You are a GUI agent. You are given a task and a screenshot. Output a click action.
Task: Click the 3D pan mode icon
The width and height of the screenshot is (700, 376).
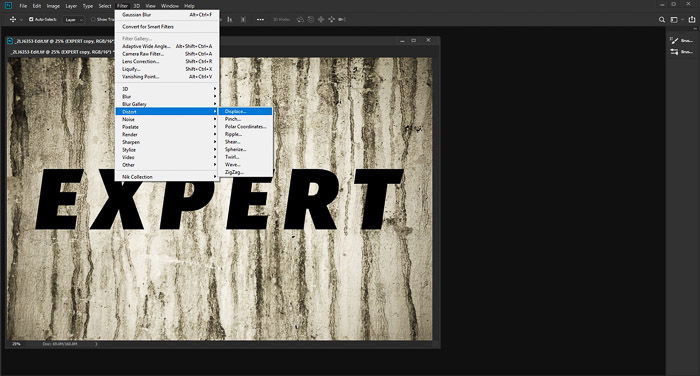(x=321, y=20)
